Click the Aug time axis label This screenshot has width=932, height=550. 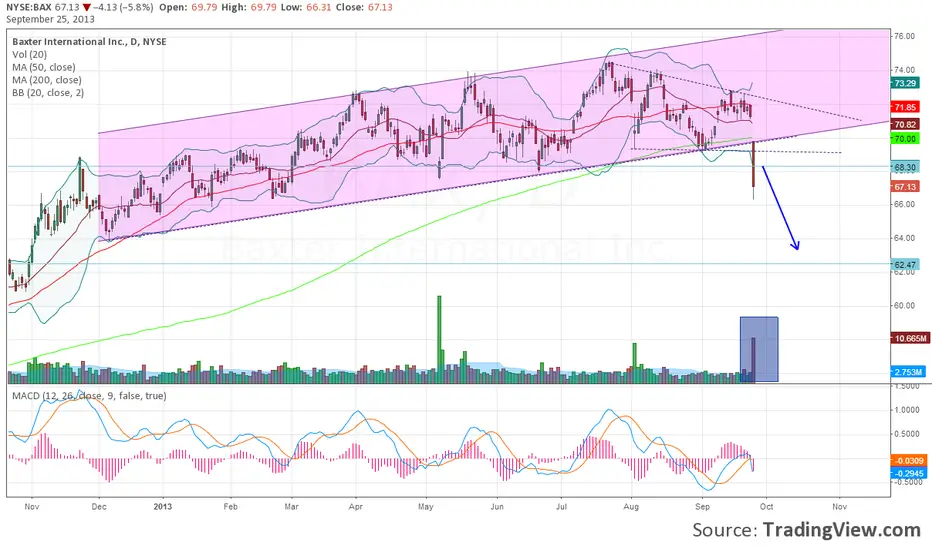point(631,507)
